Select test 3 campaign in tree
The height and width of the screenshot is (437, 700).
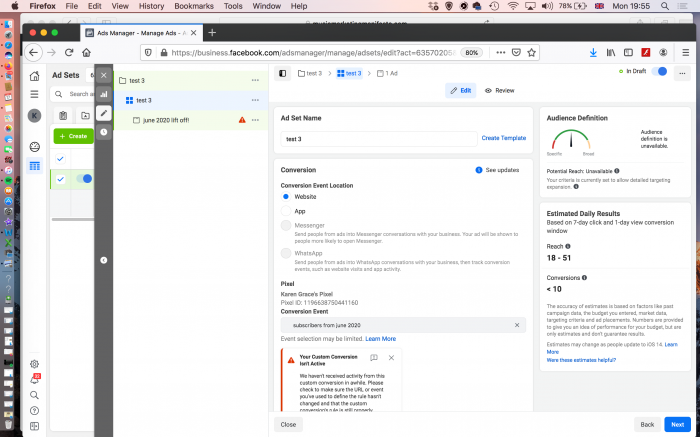pyautogui.click(x=137, y=80)
